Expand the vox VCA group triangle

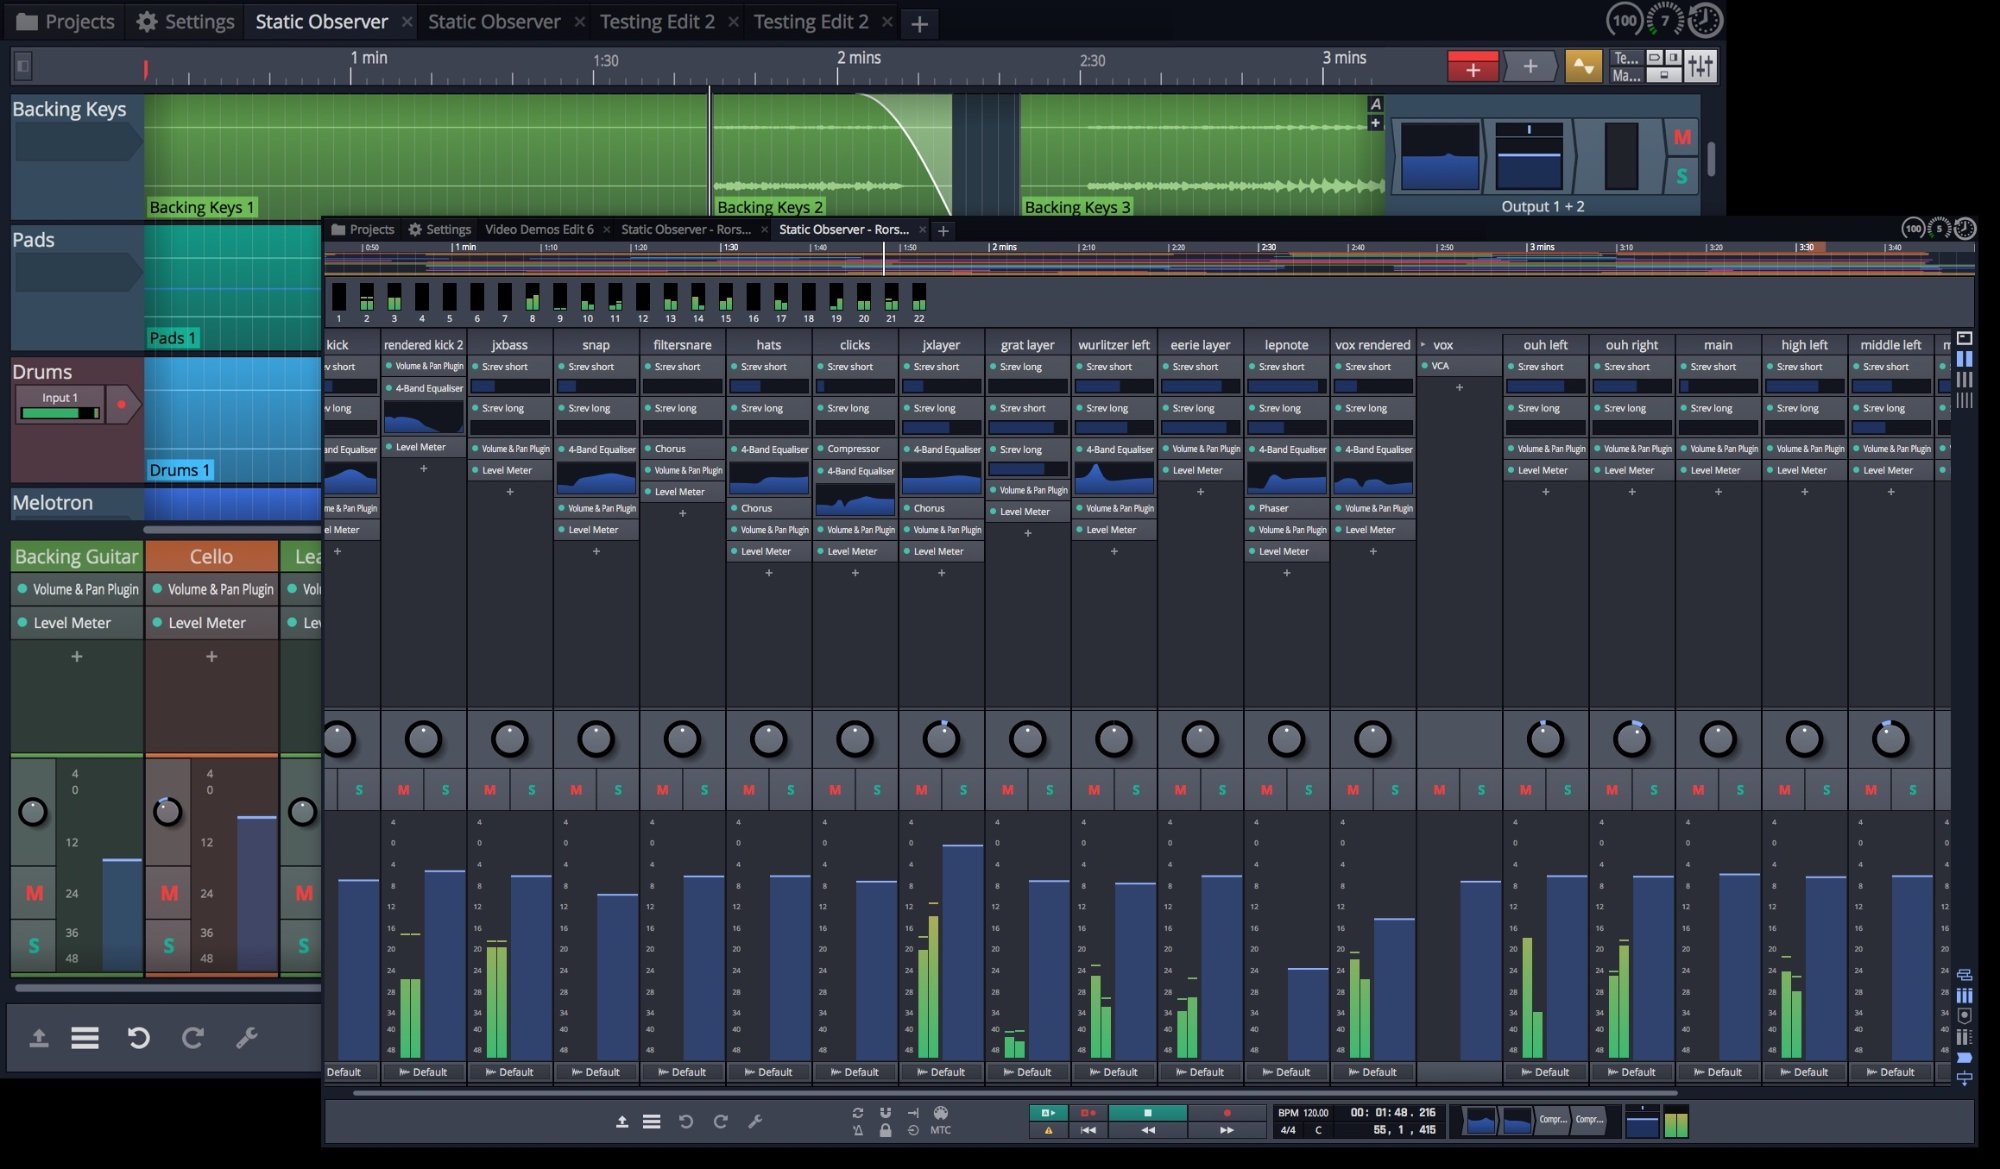coord(1424,345)
